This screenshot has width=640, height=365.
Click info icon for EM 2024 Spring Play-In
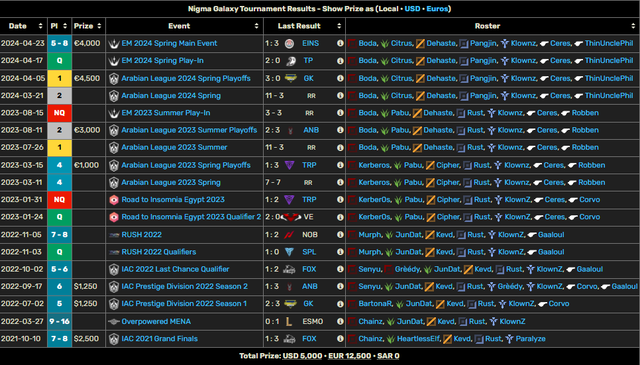point(340,60)
